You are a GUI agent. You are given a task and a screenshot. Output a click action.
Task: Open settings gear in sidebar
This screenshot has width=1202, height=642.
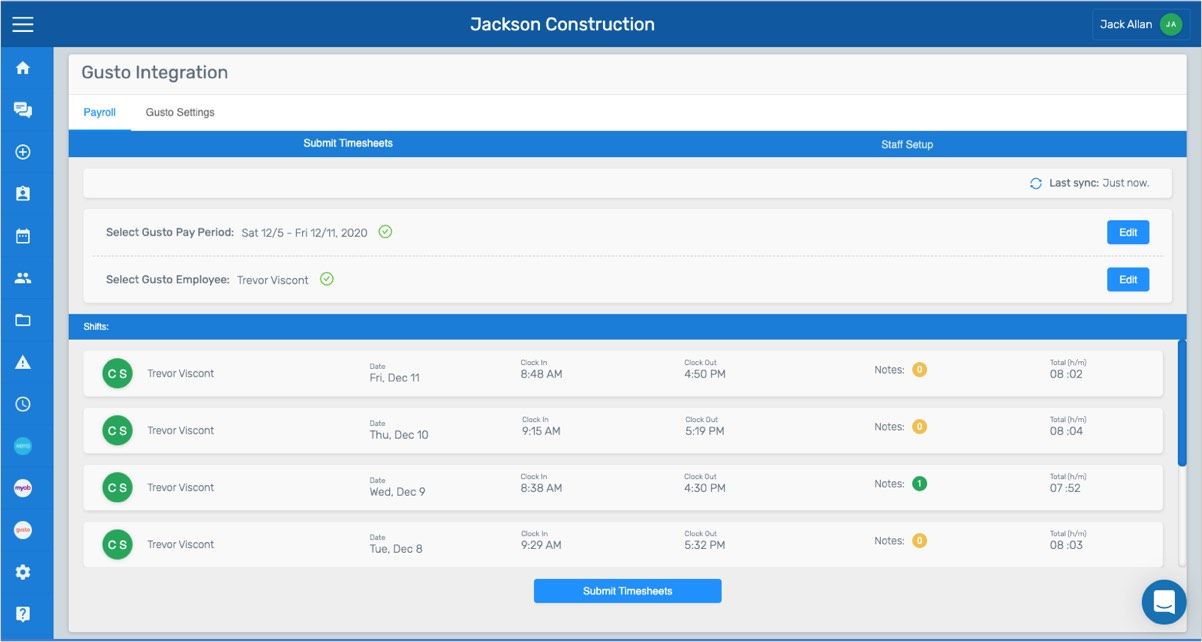point(23,572)
